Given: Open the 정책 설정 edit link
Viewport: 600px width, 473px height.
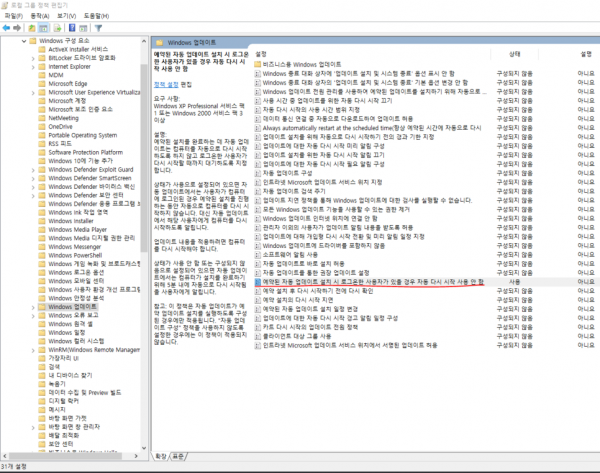Looking at the screenshot, I should [166, 85].
